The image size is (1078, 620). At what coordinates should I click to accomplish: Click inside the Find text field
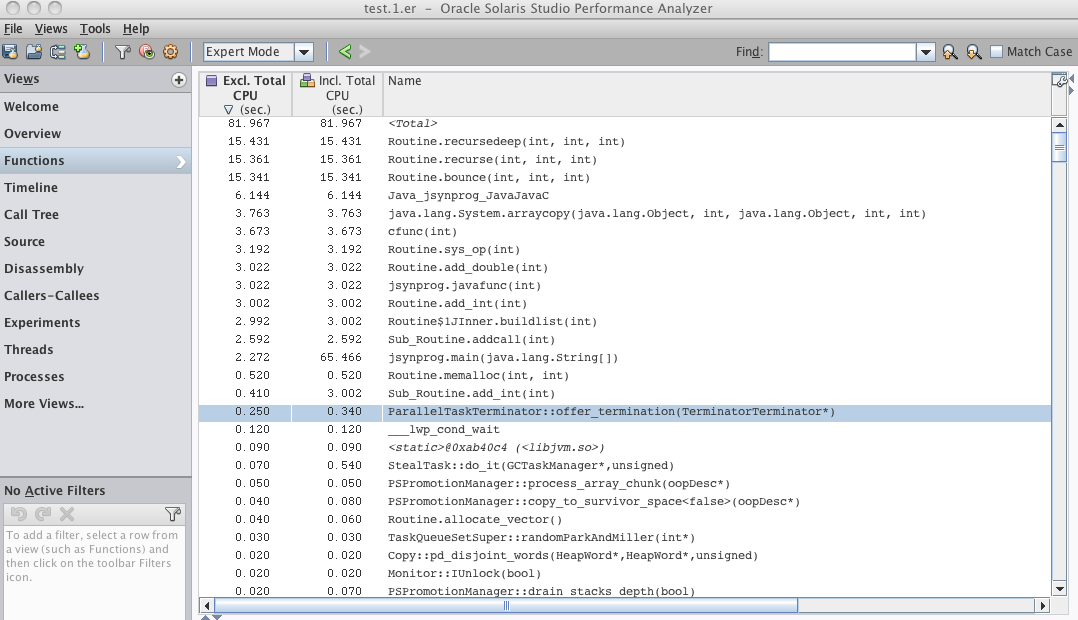click(x=841, y=52)
